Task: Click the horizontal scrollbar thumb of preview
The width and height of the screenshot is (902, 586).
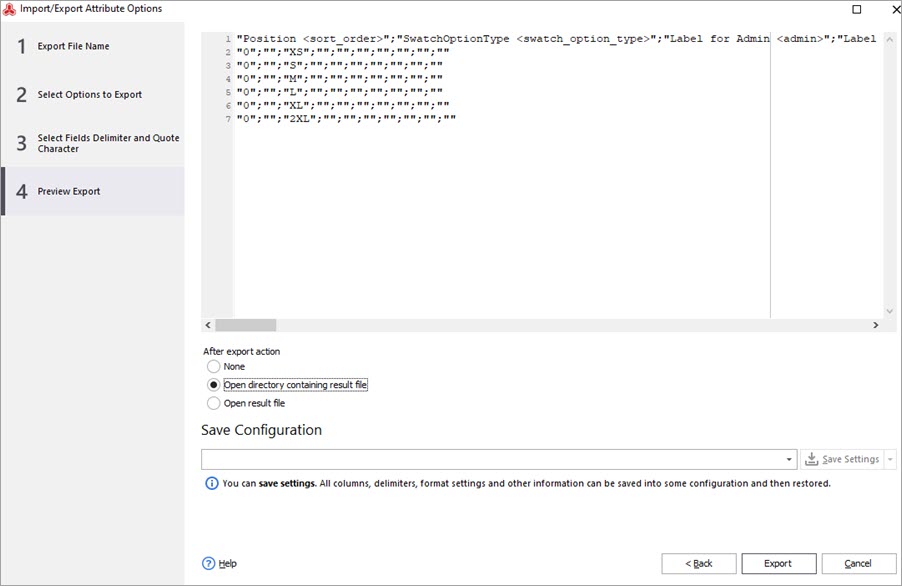Action: coord(246,325)
